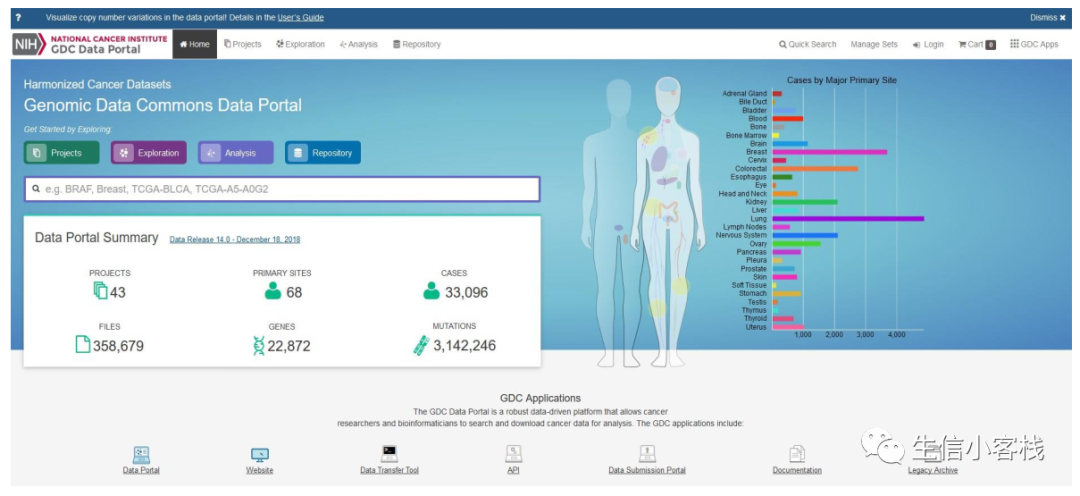Focus the search field with BRAF example
1080x496 pixels.
click(282, 189)
